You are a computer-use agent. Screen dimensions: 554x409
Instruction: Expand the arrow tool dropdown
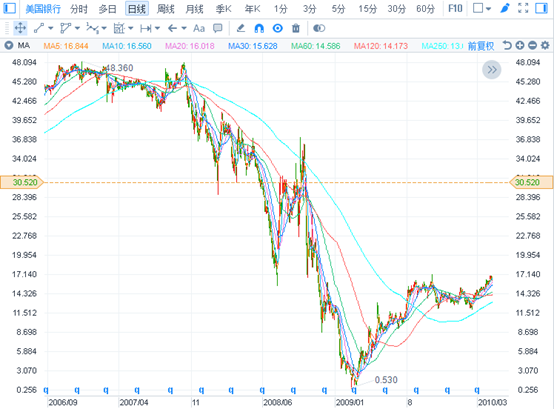click(x=184, y=28)
